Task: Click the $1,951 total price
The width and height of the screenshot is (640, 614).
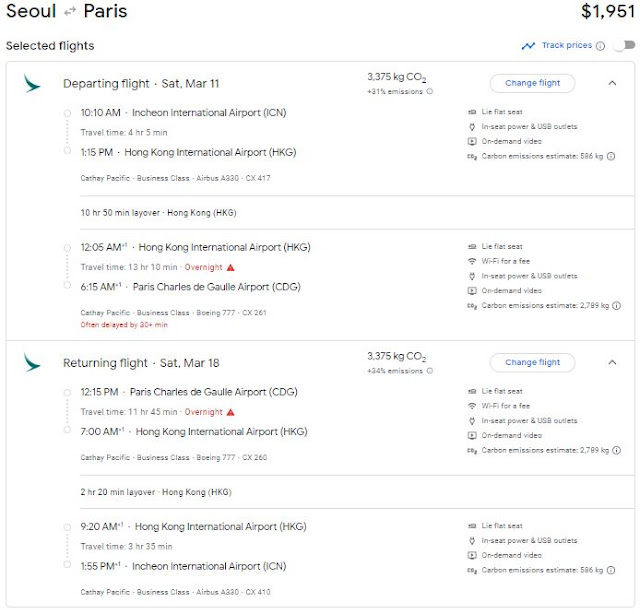Action: [608, 13]
